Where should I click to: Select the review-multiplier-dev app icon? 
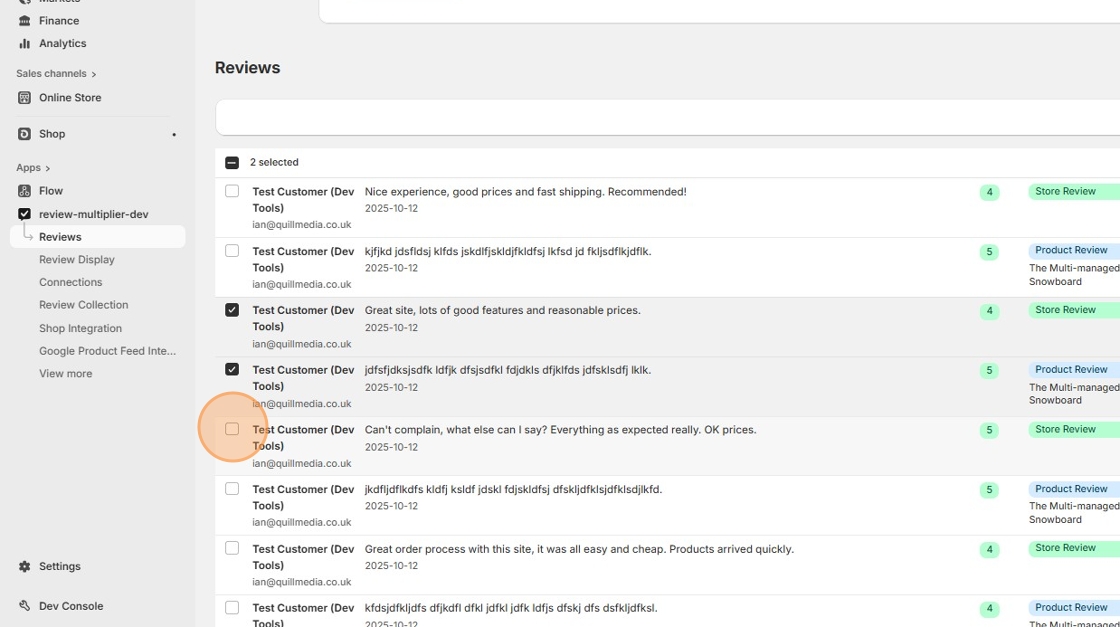pos(25,213)
